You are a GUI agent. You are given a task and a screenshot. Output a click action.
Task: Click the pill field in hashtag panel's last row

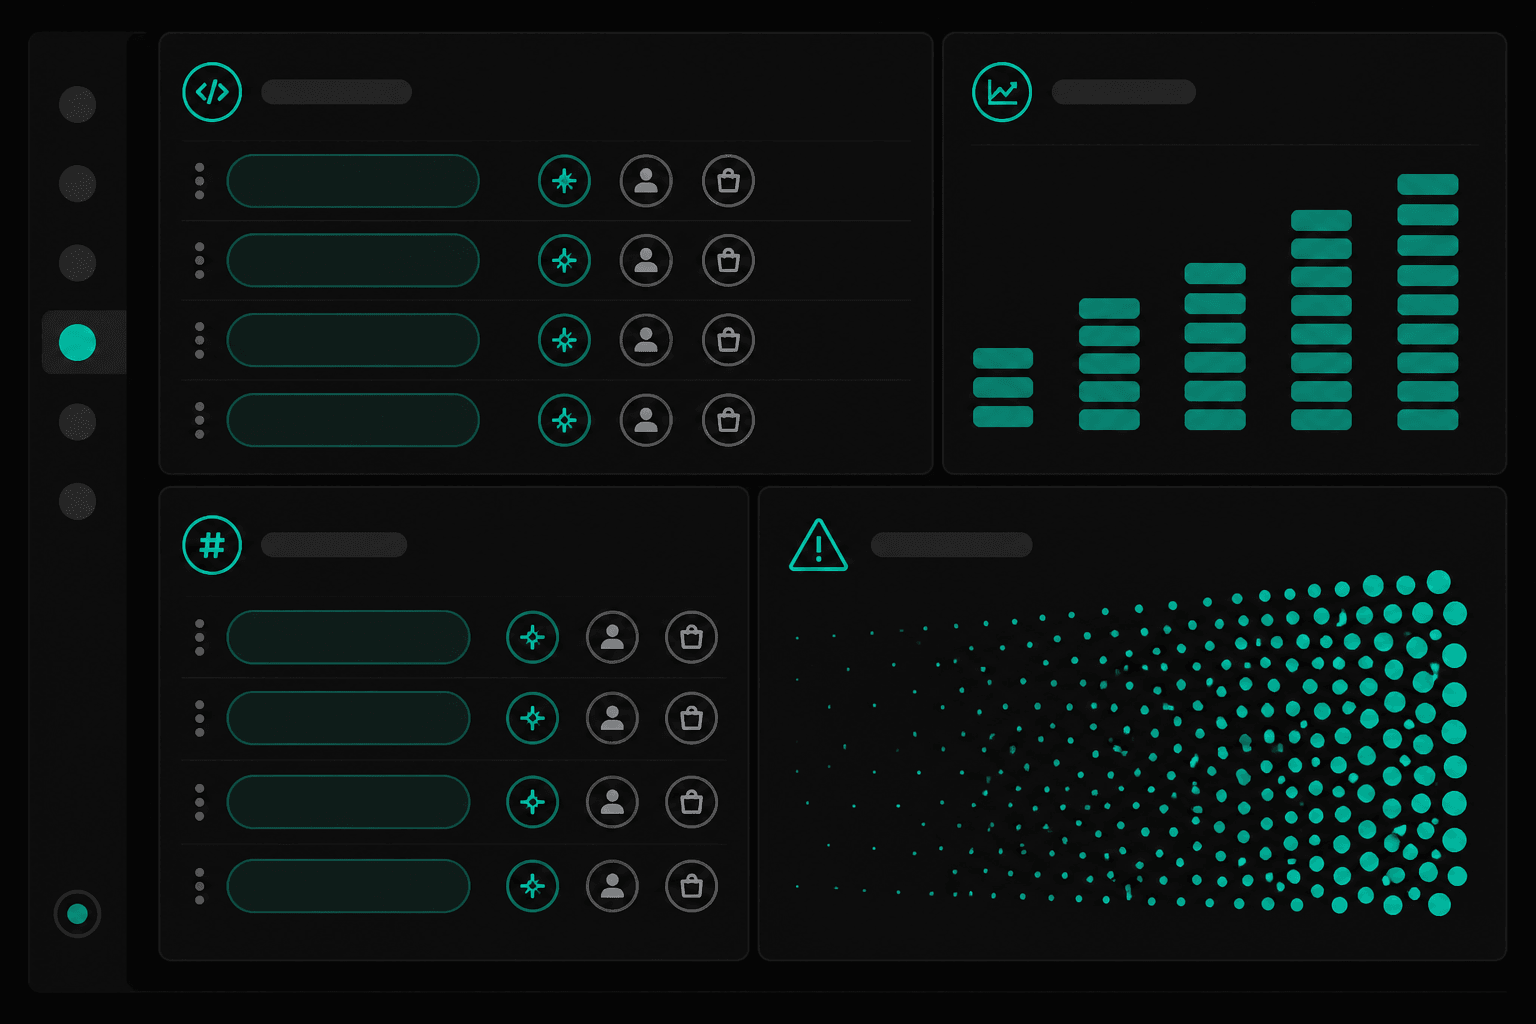click(348, 886)
